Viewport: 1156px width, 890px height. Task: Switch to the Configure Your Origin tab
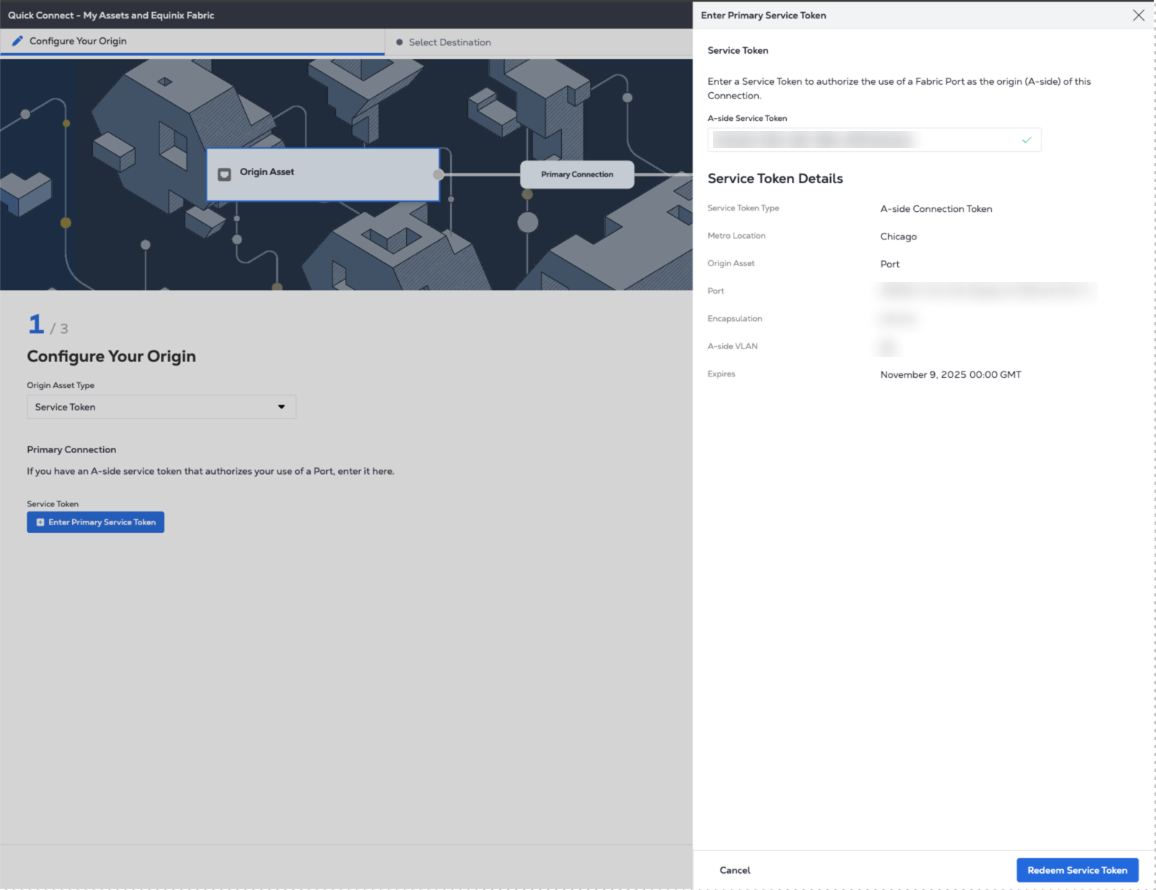point(78,42)
